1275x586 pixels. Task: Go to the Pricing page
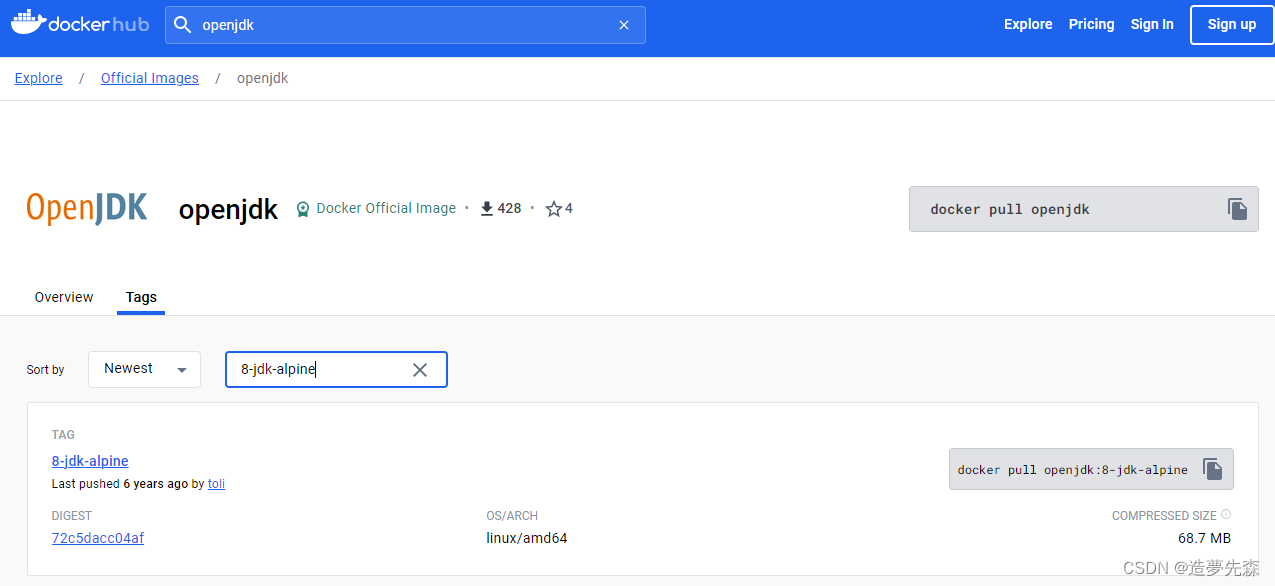coord(1091,24)
